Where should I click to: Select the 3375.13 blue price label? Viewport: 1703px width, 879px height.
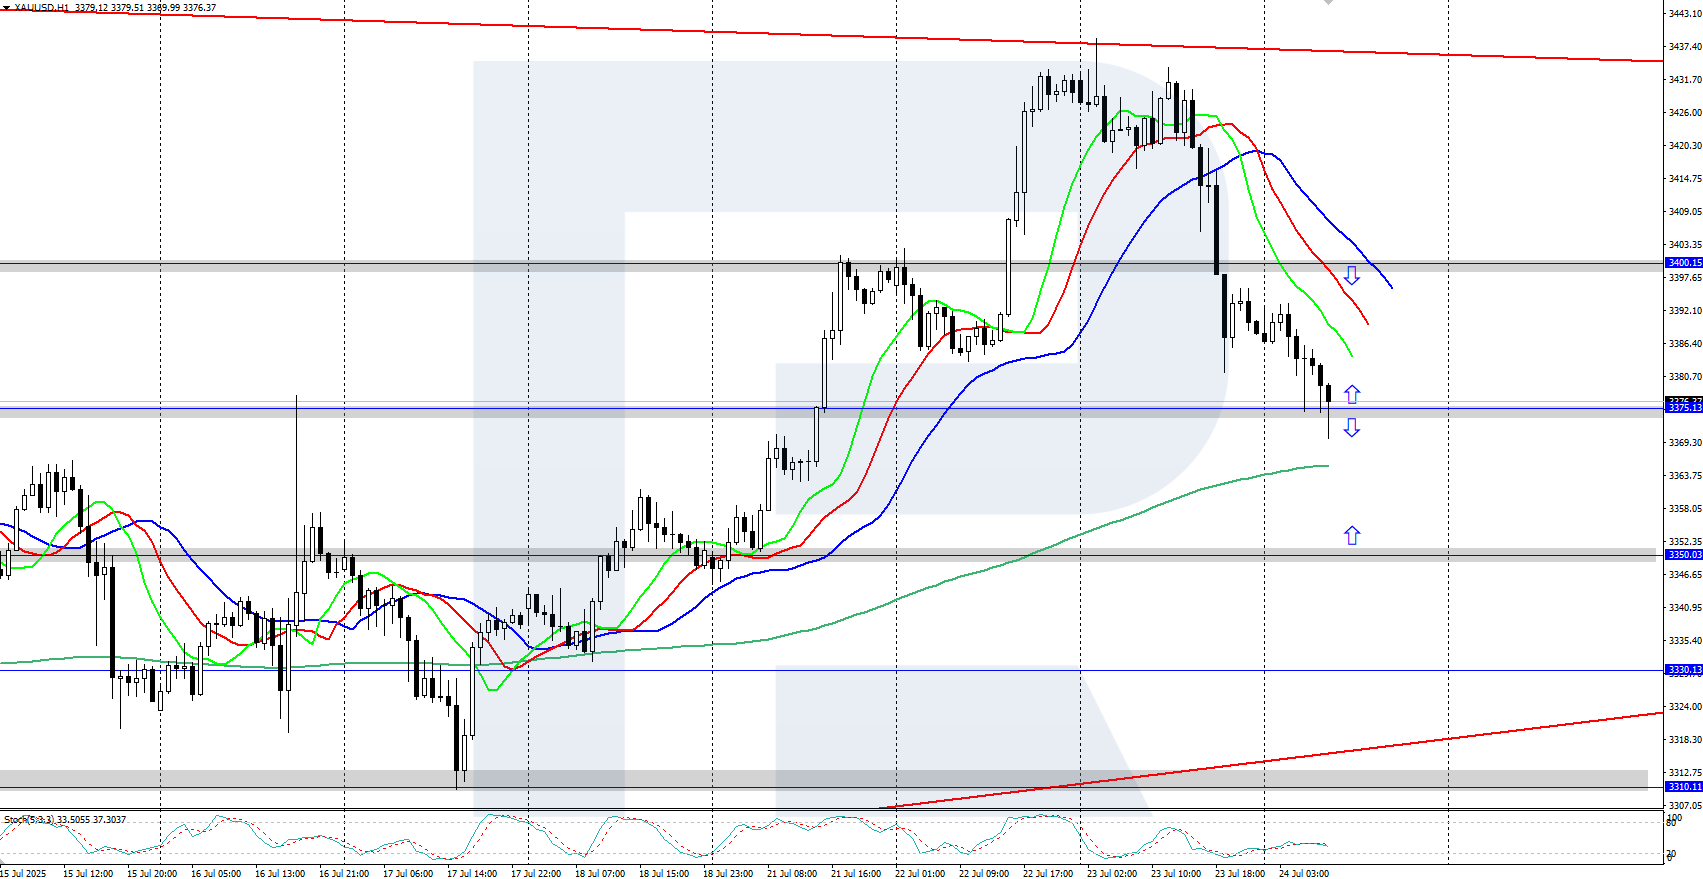1683,408
